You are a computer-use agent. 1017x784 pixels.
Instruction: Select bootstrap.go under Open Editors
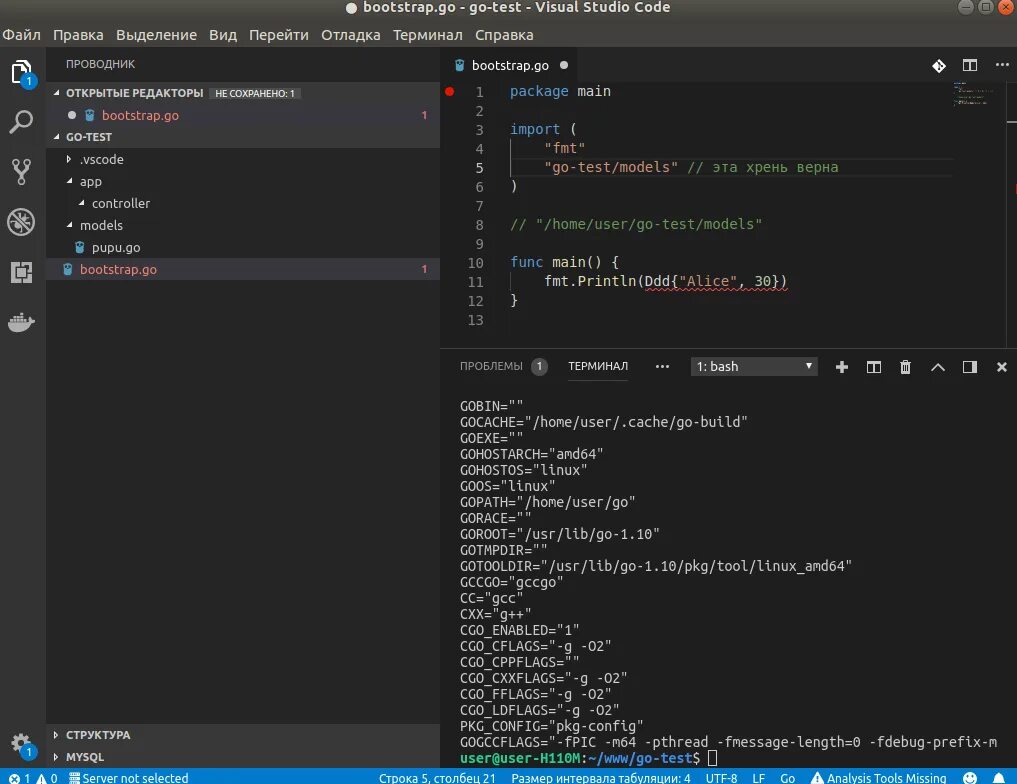point(243,115)
